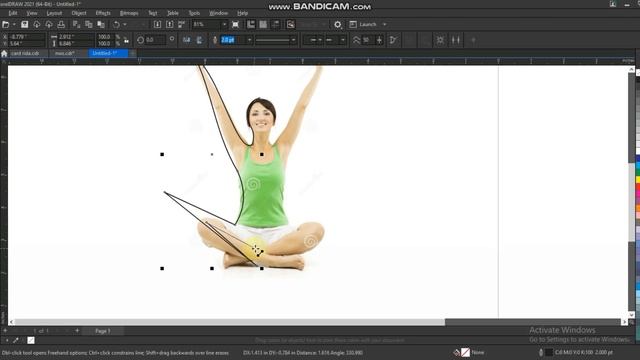Click the add page plus icon
This screenshot has width=640, height=360.
click(77, 331)
